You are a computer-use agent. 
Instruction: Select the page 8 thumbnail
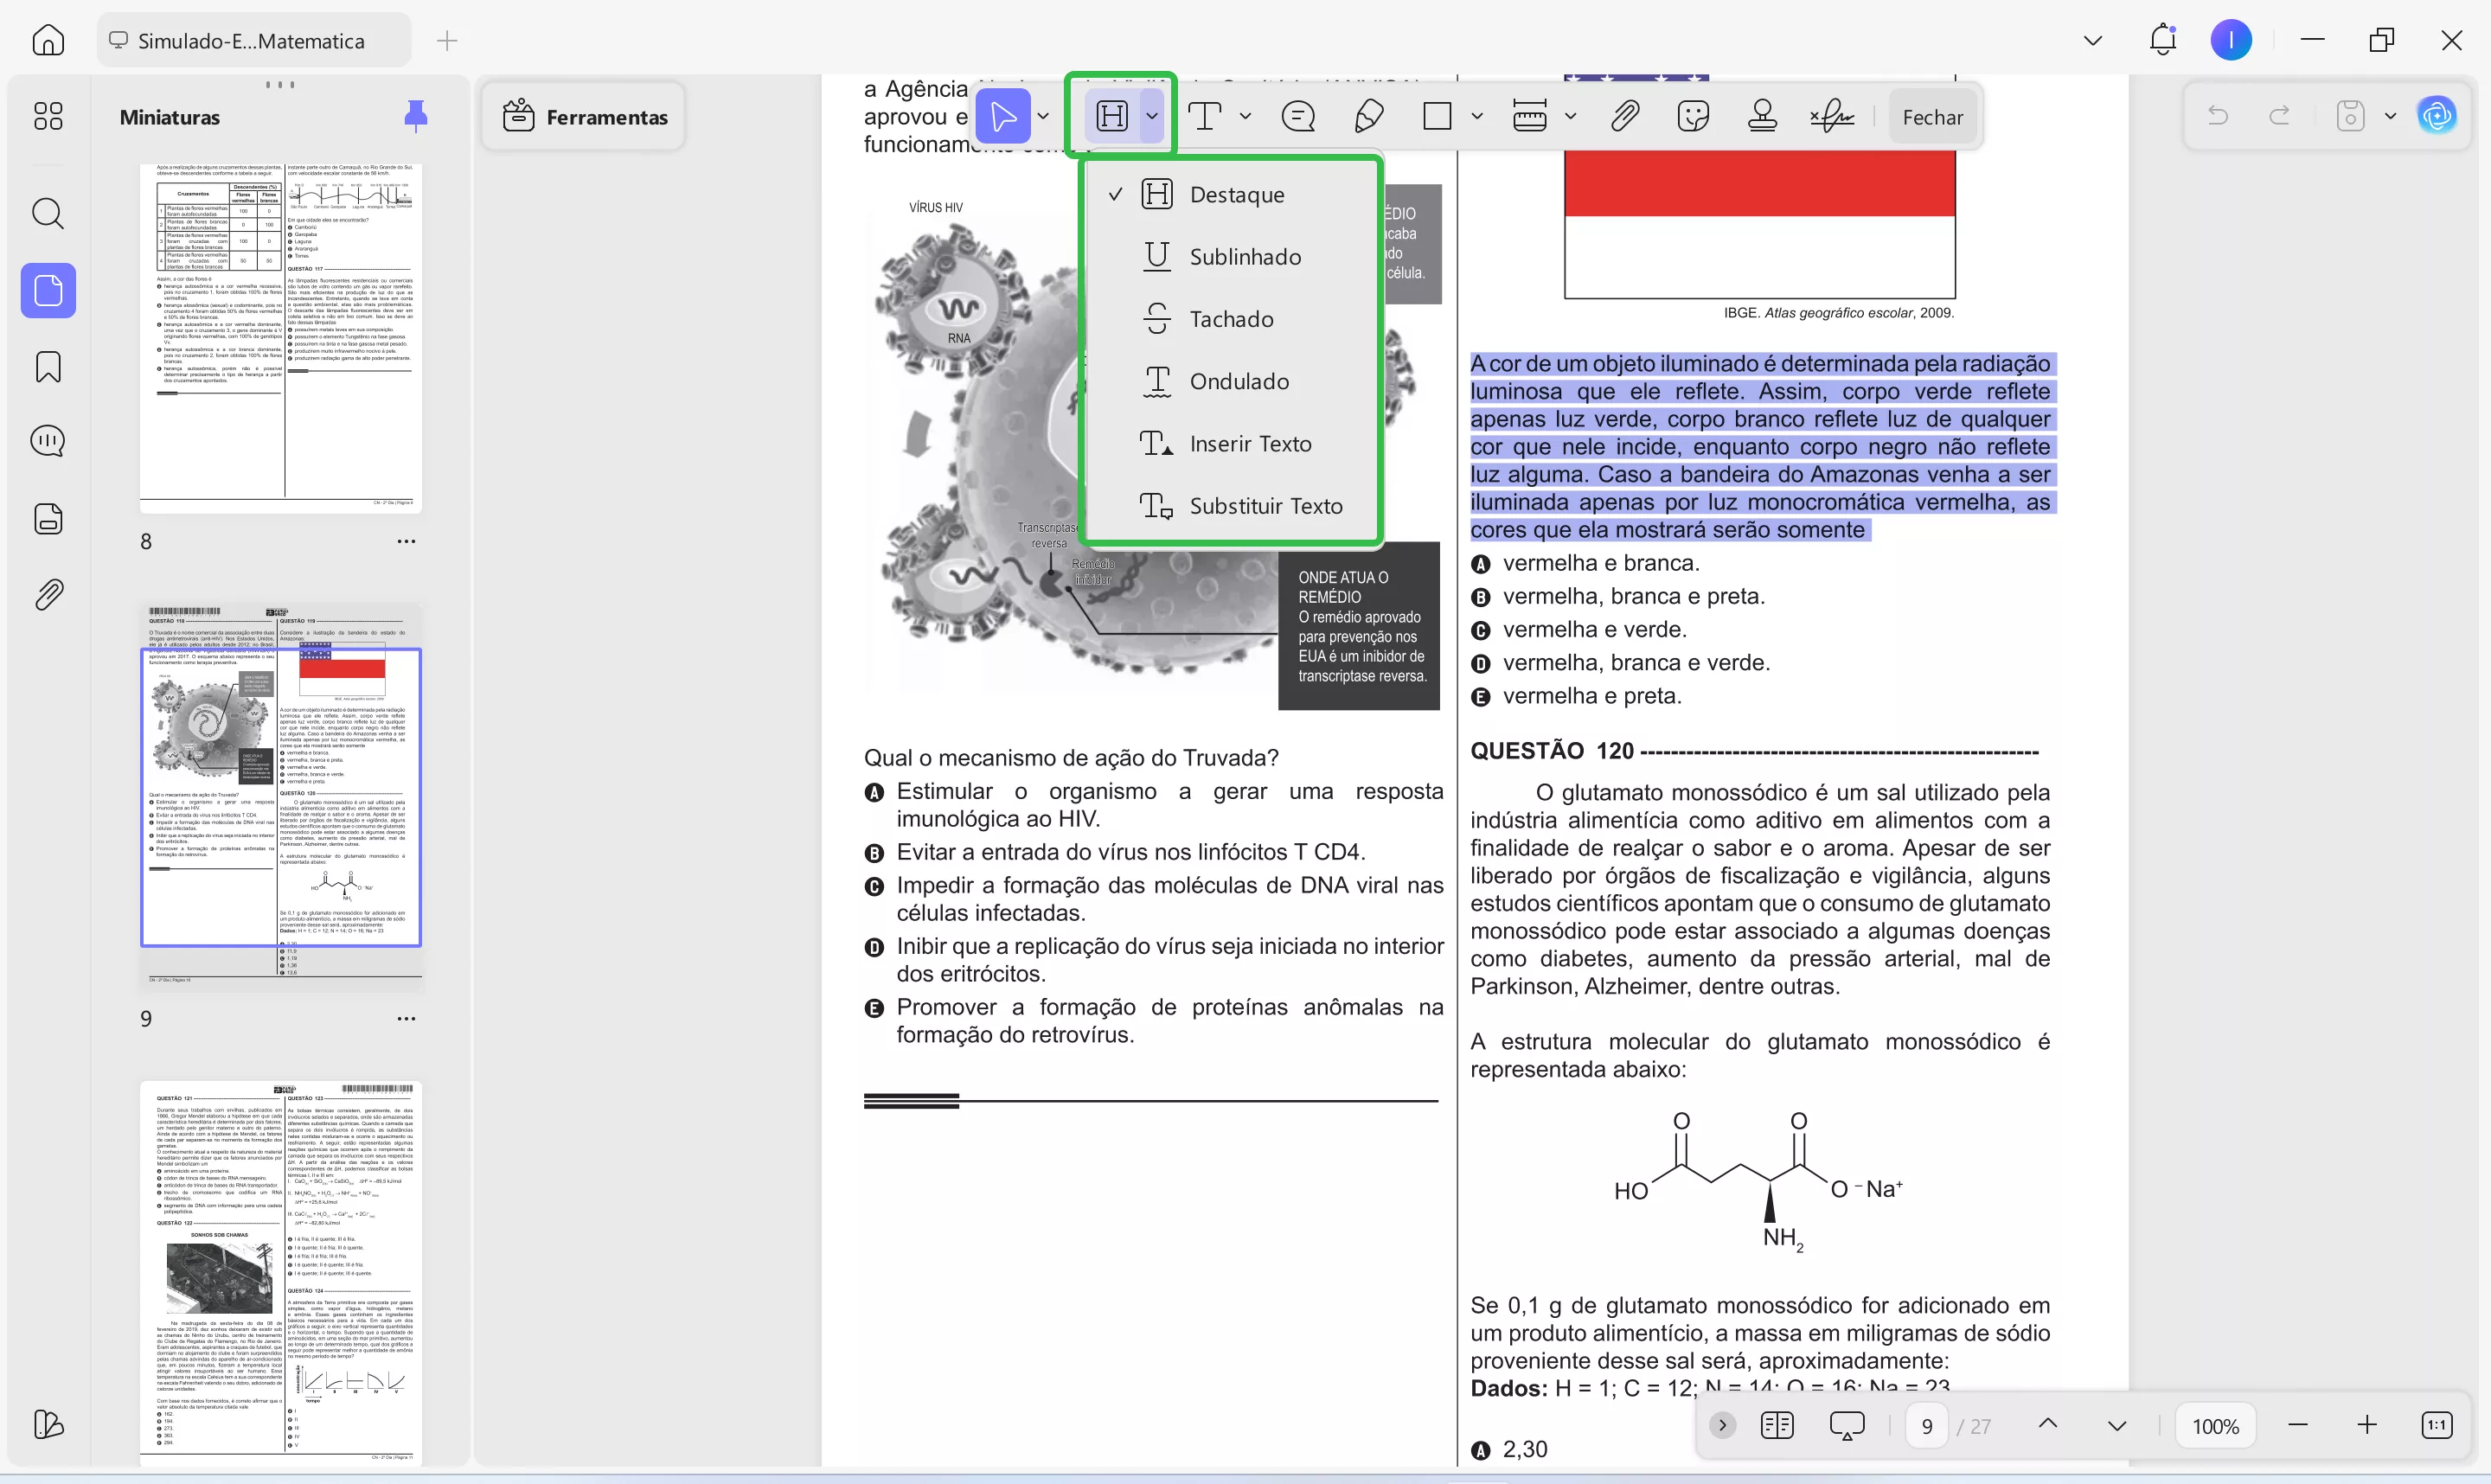click(281, 338)
